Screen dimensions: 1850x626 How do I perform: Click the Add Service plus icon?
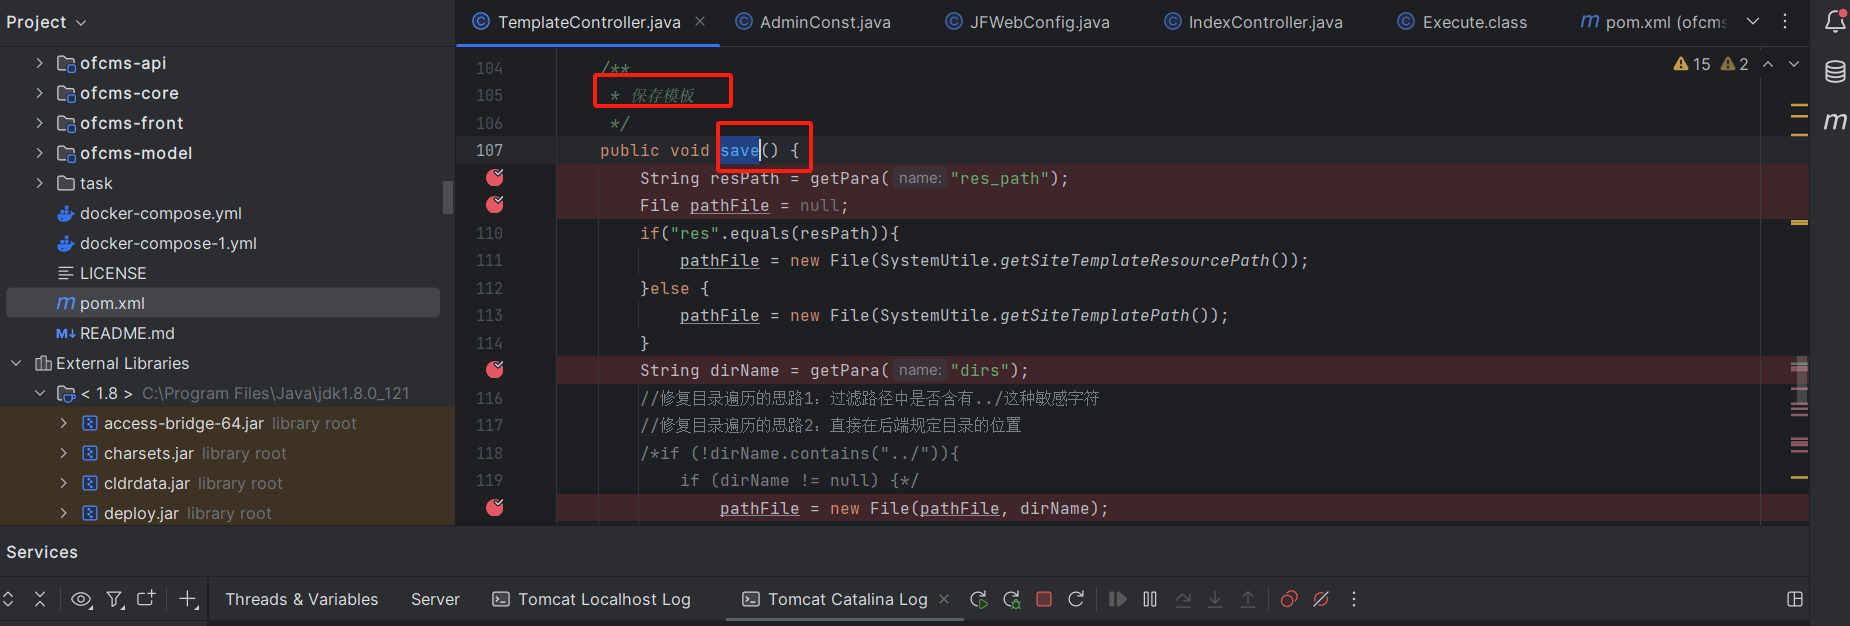click(x=188, y=599)
